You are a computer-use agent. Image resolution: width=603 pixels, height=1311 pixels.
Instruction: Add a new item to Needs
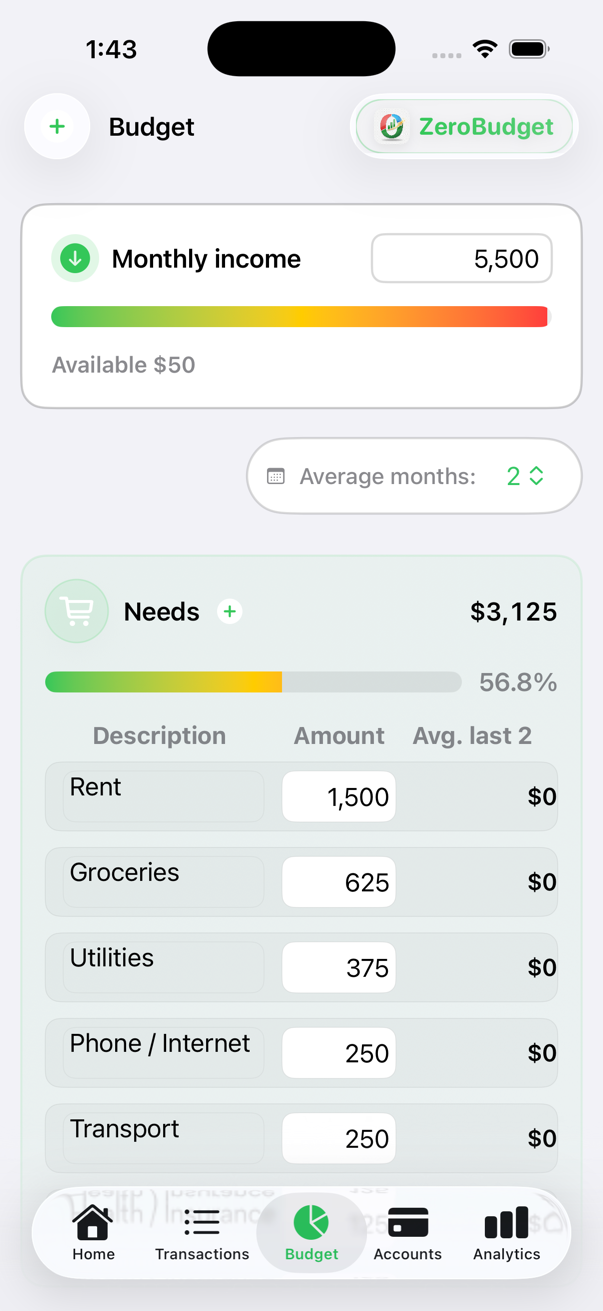pos(230,611)
